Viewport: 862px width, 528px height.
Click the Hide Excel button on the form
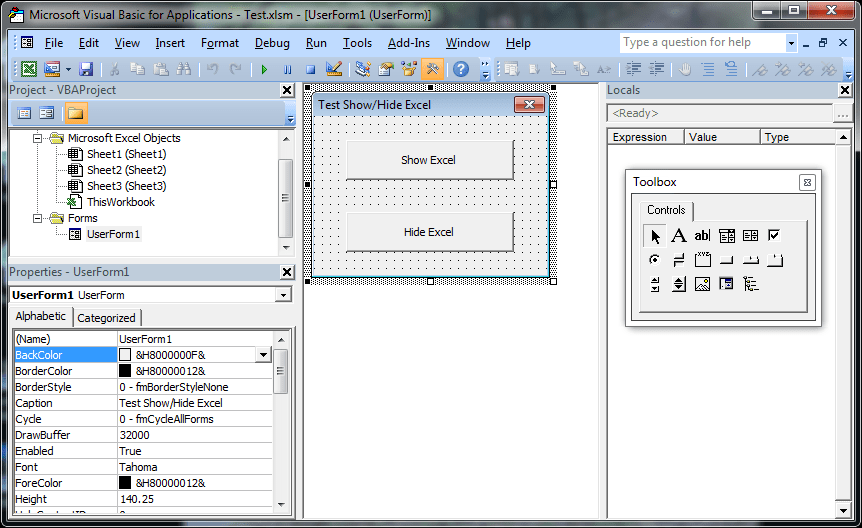[430, 232]
